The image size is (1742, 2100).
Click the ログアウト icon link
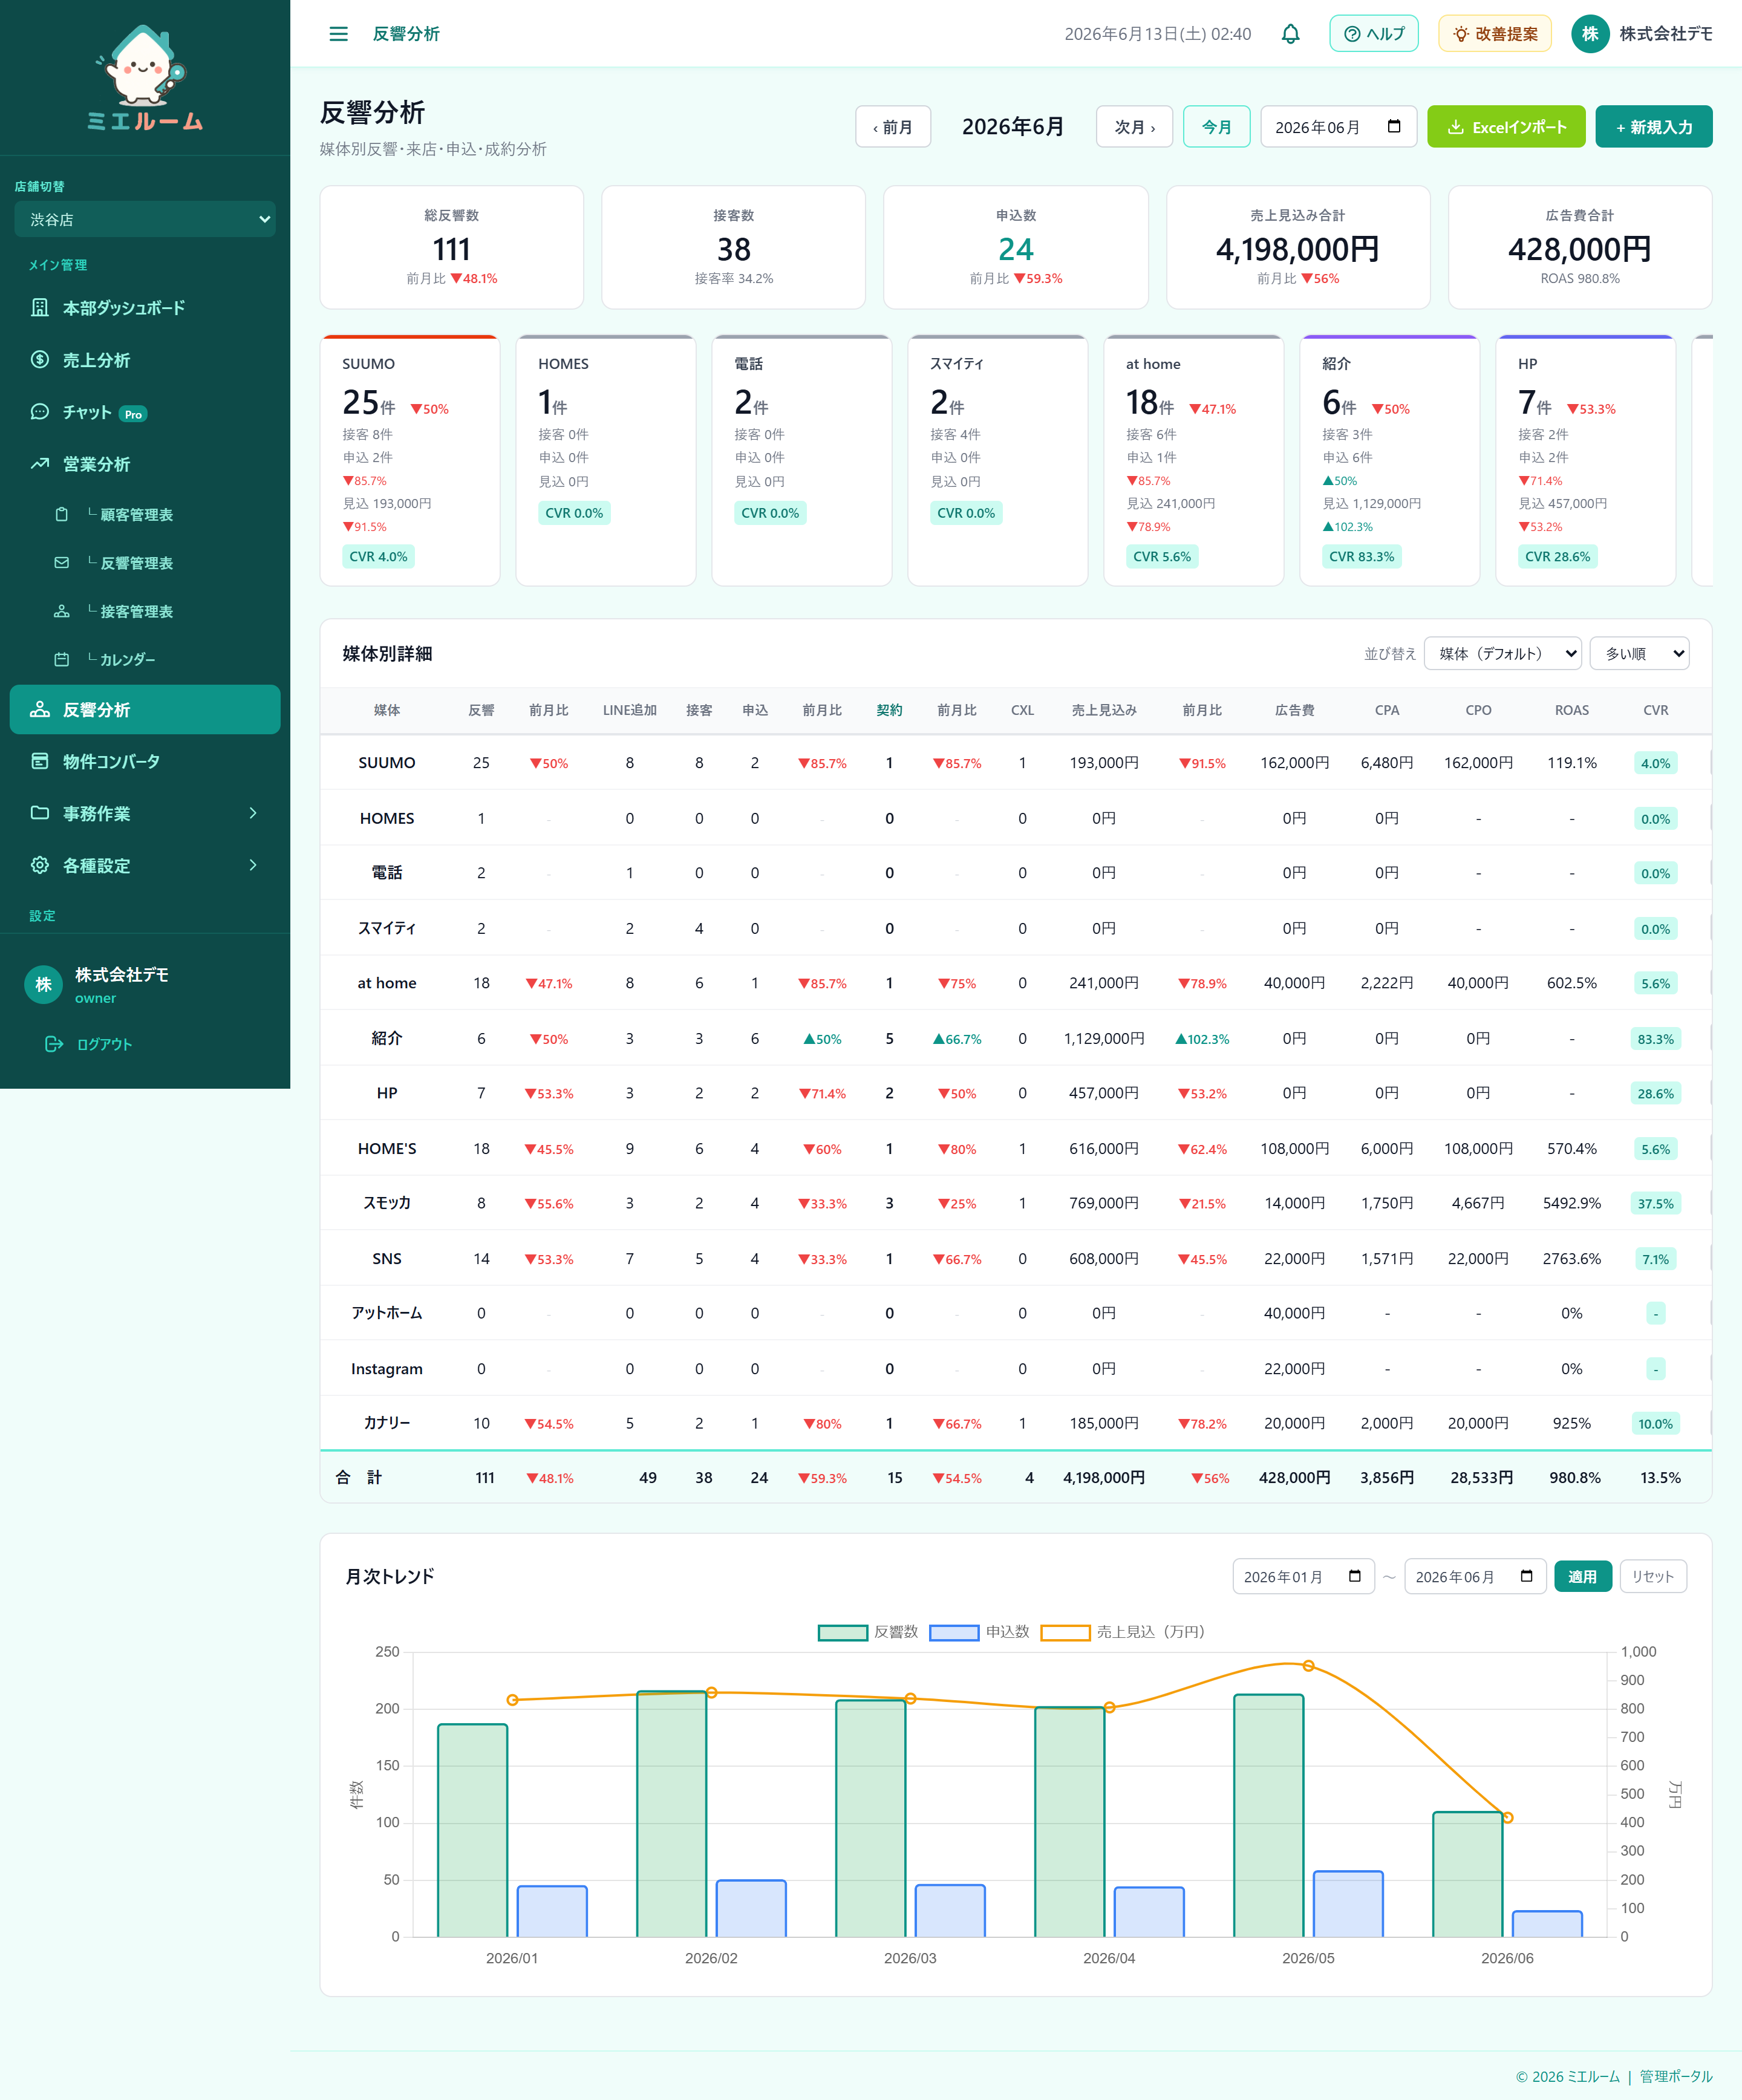point(89,1044)
